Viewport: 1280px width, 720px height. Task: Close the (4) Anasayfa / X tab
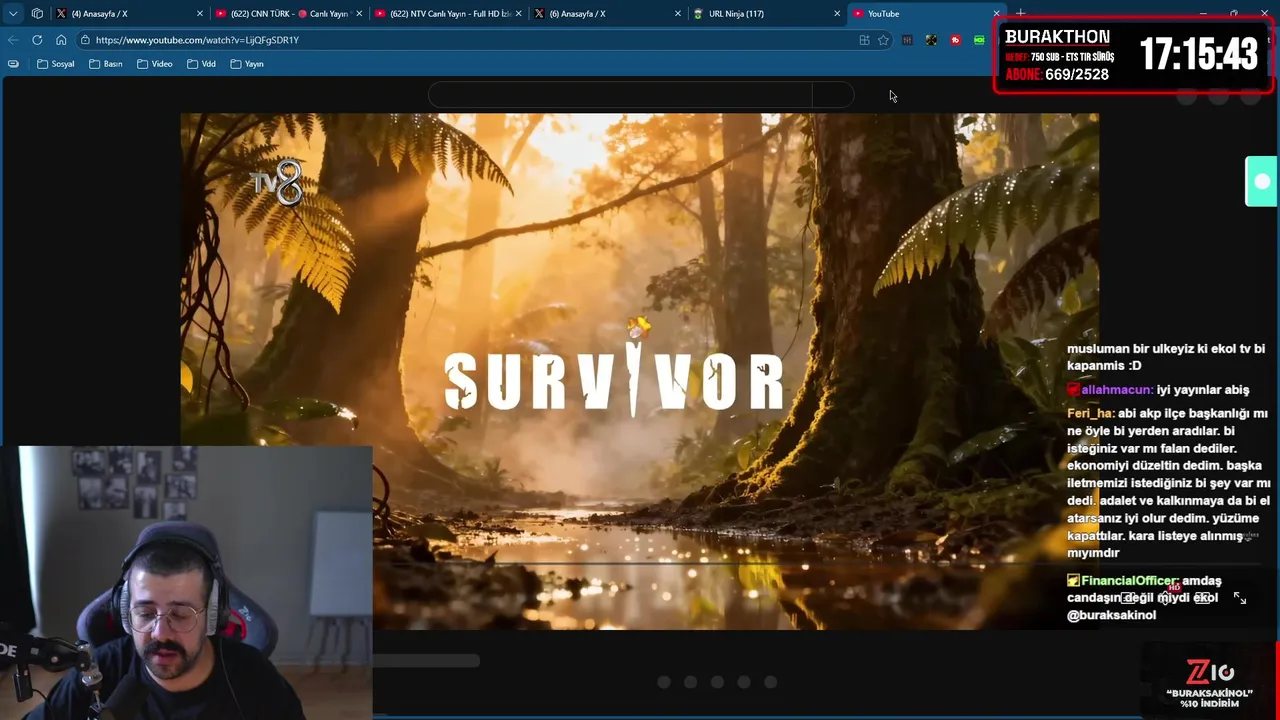(200, 14)
